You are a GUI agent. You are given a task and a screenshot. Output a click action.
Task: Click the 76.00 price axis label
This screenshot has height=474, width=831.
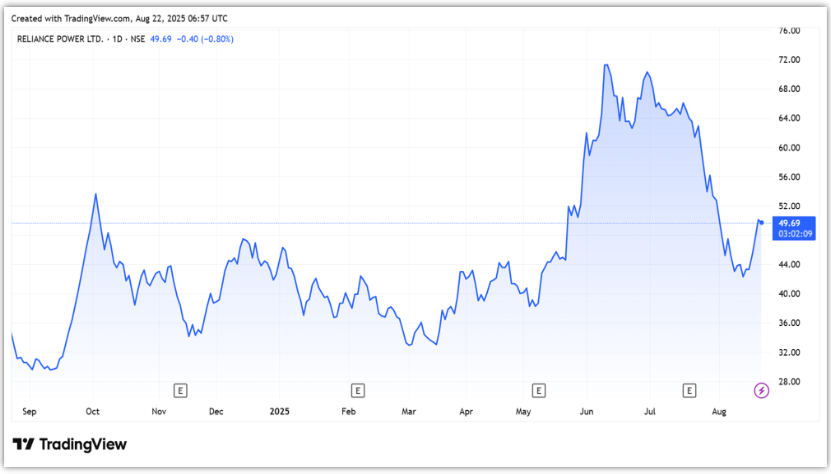point(789,31)
